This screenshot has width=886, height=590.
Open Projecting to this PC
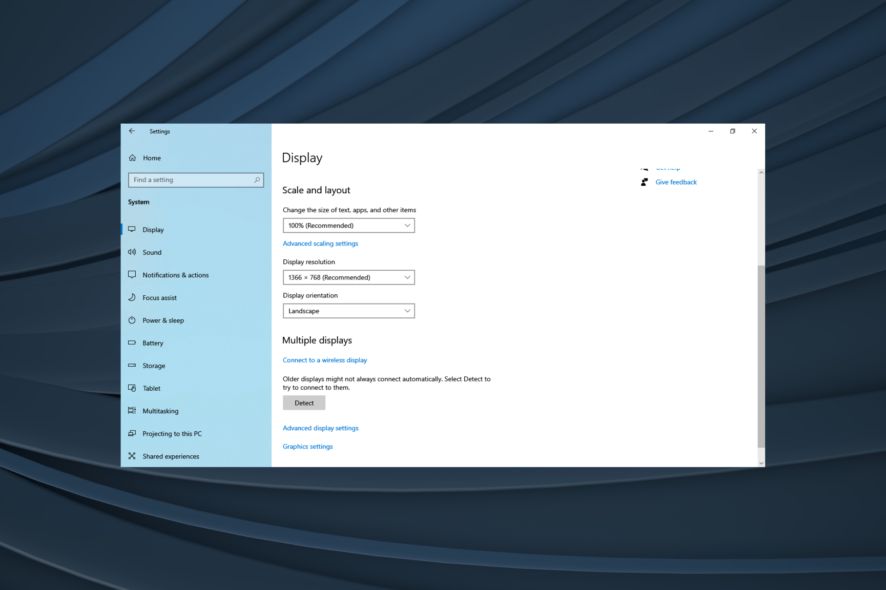tap(172, 434)
